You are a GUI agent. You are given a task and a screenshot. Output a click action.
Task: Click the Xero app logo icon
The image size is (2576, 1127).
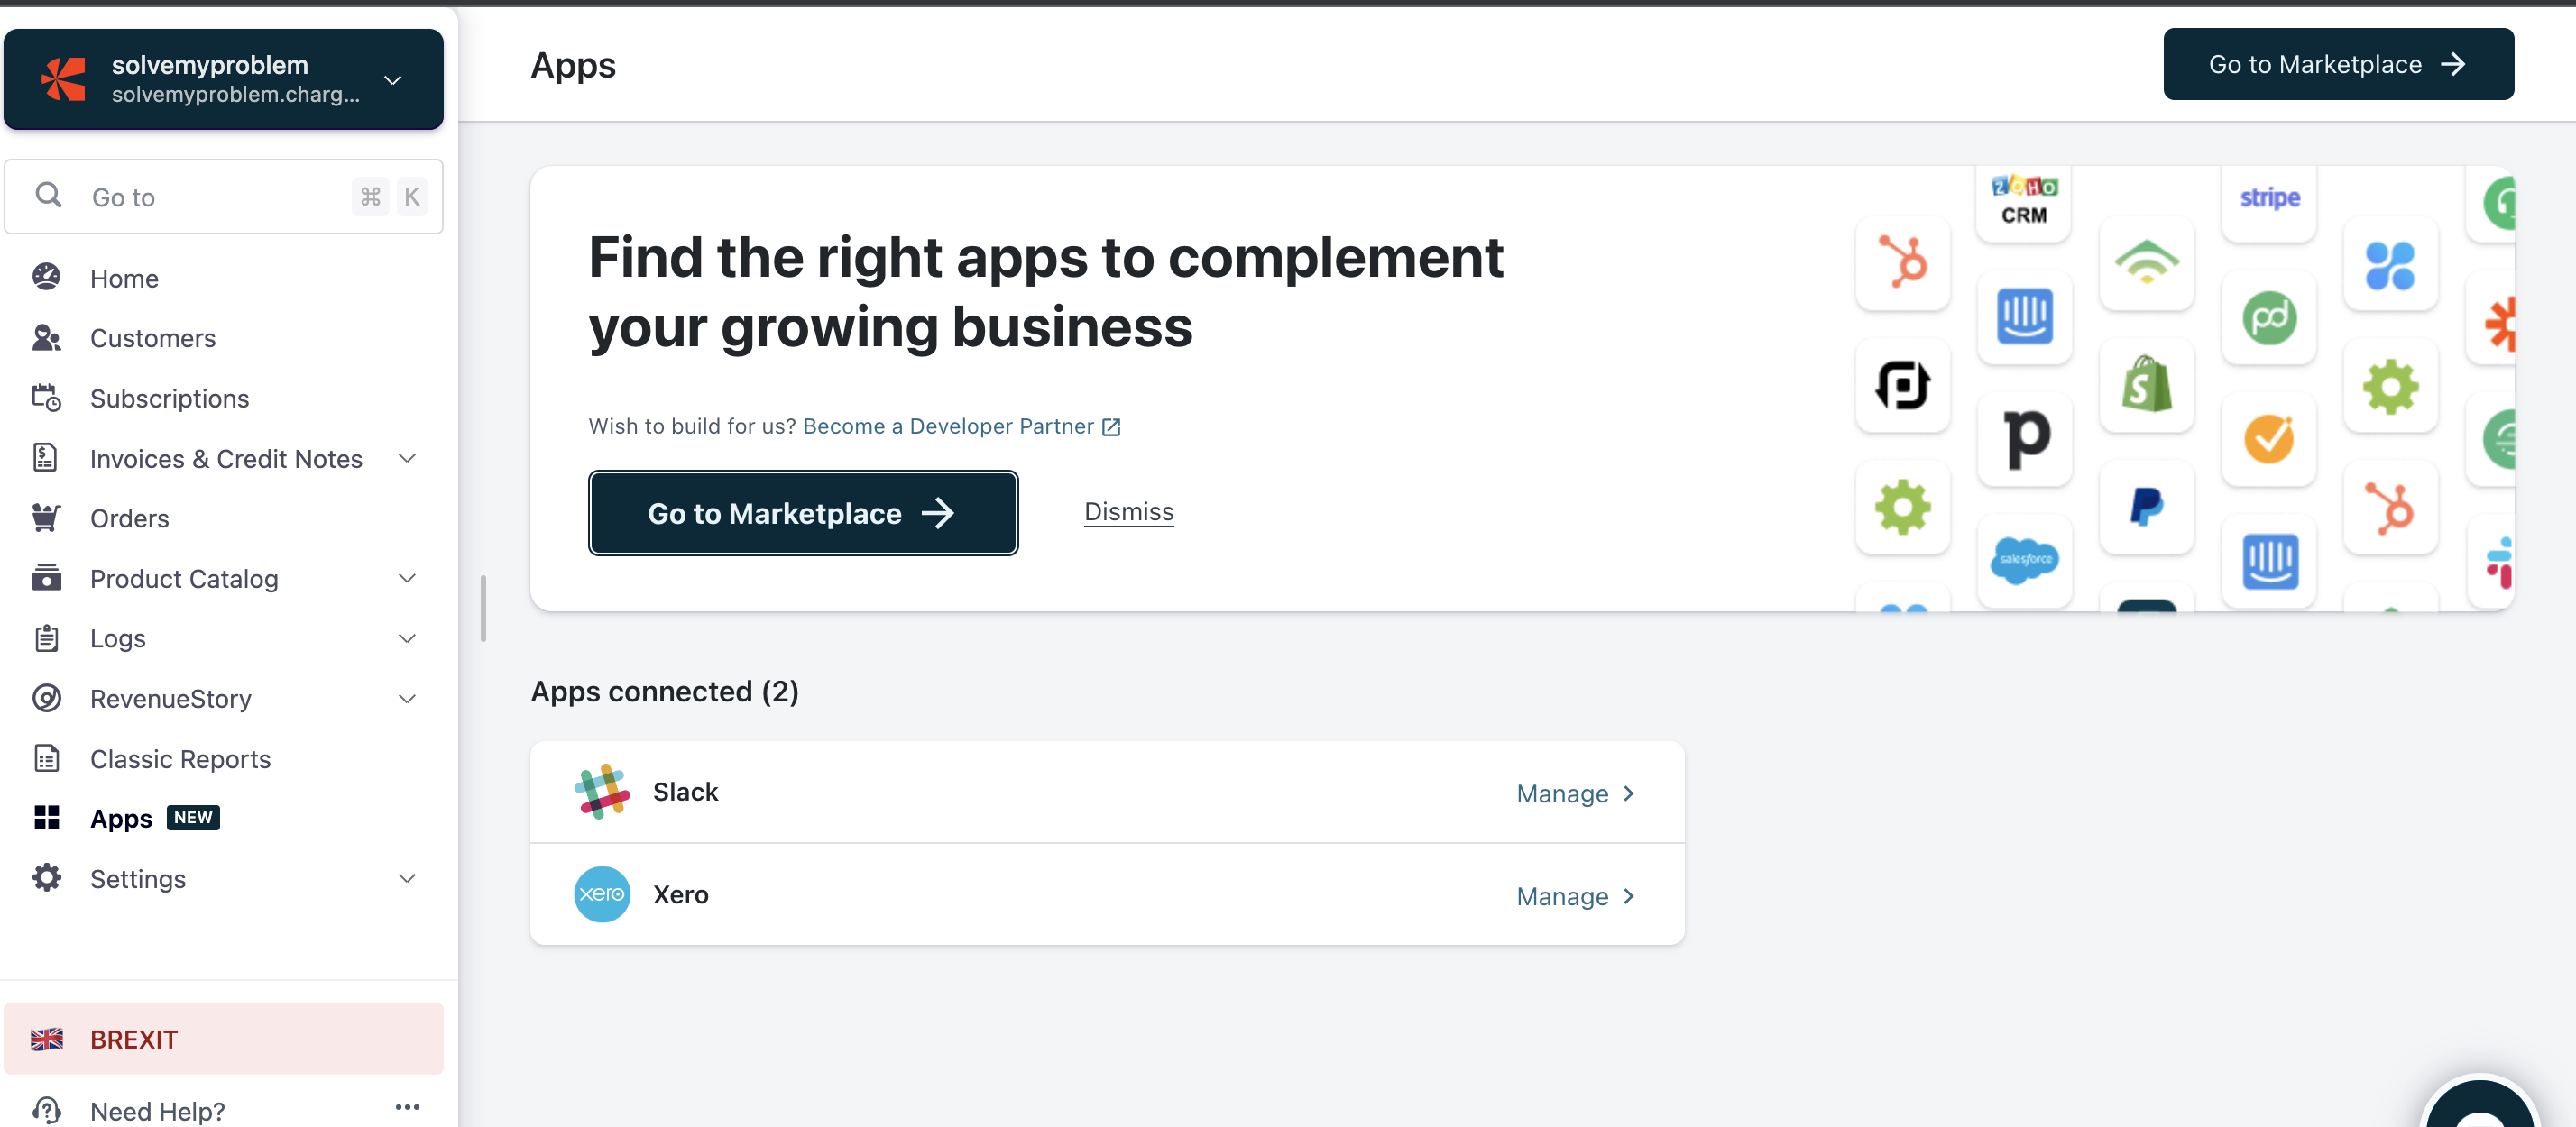[x=602, y=894]
